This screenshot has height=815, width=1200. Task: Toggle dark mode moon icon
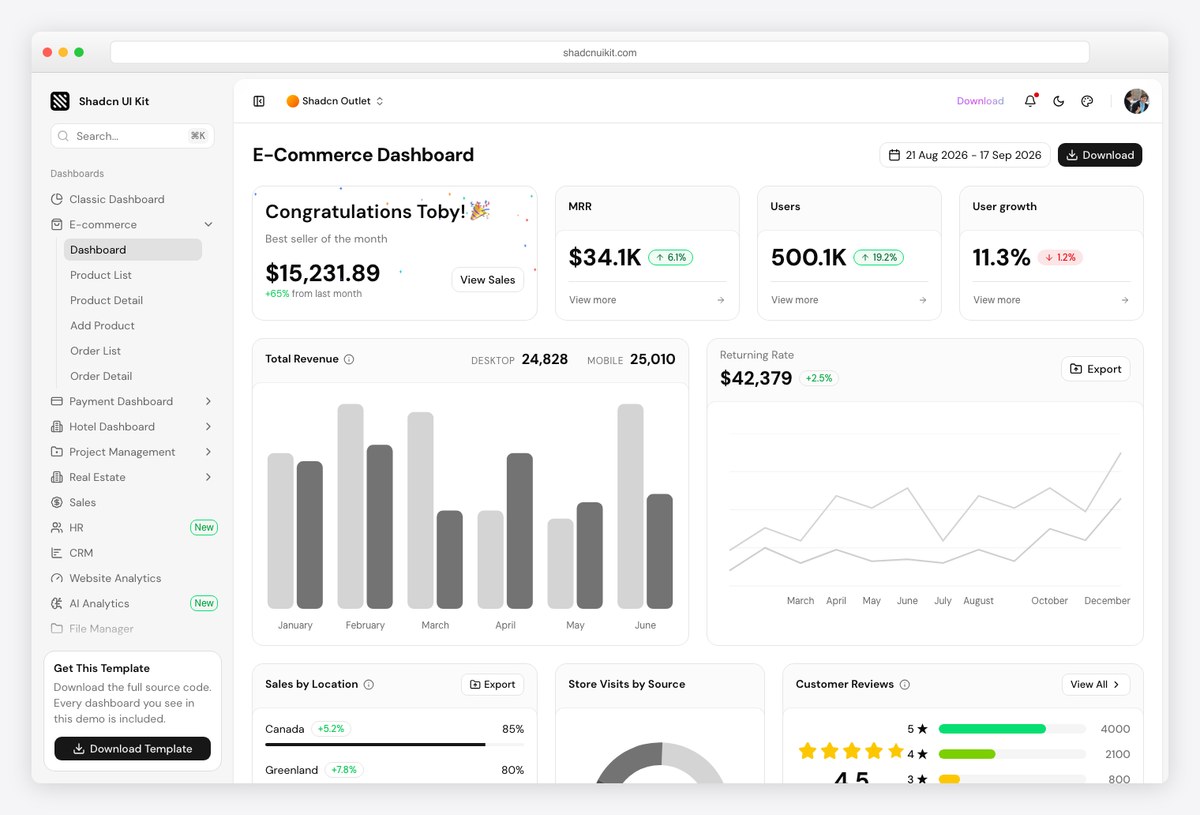pyautogui.click(x=1059, y=101)
